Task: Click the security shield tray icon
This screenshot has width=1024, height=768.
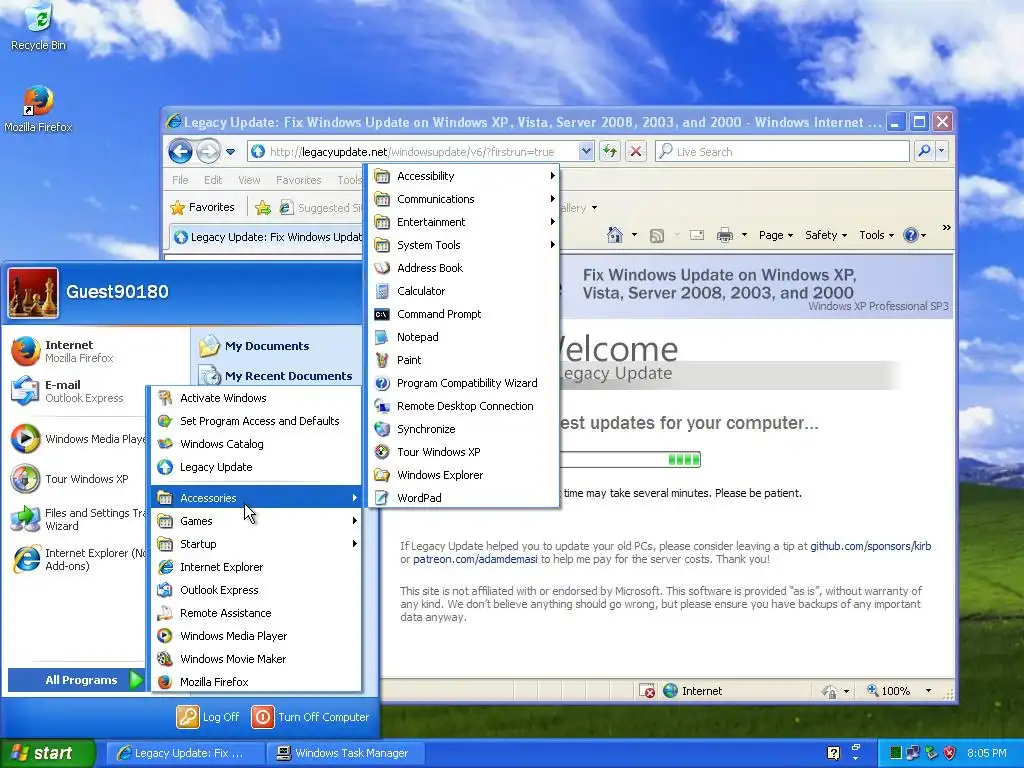Action: pos(950,753)
